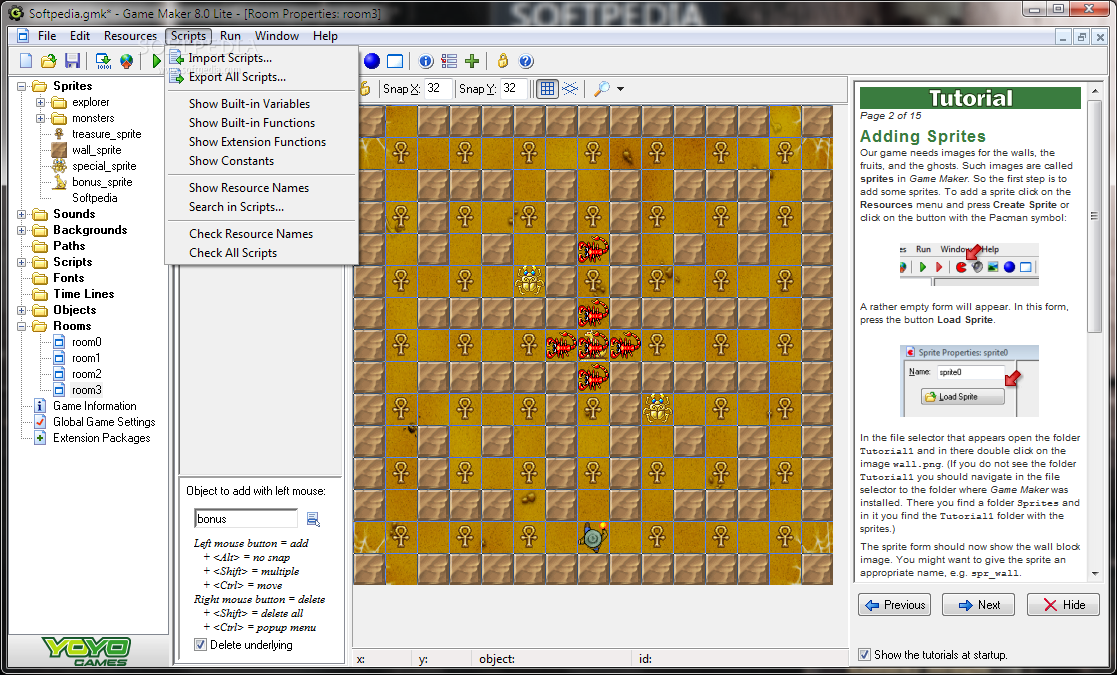Screen dimensions: 1117x675
Task: Open the Edit menu
Action: (x=80, y=36)
